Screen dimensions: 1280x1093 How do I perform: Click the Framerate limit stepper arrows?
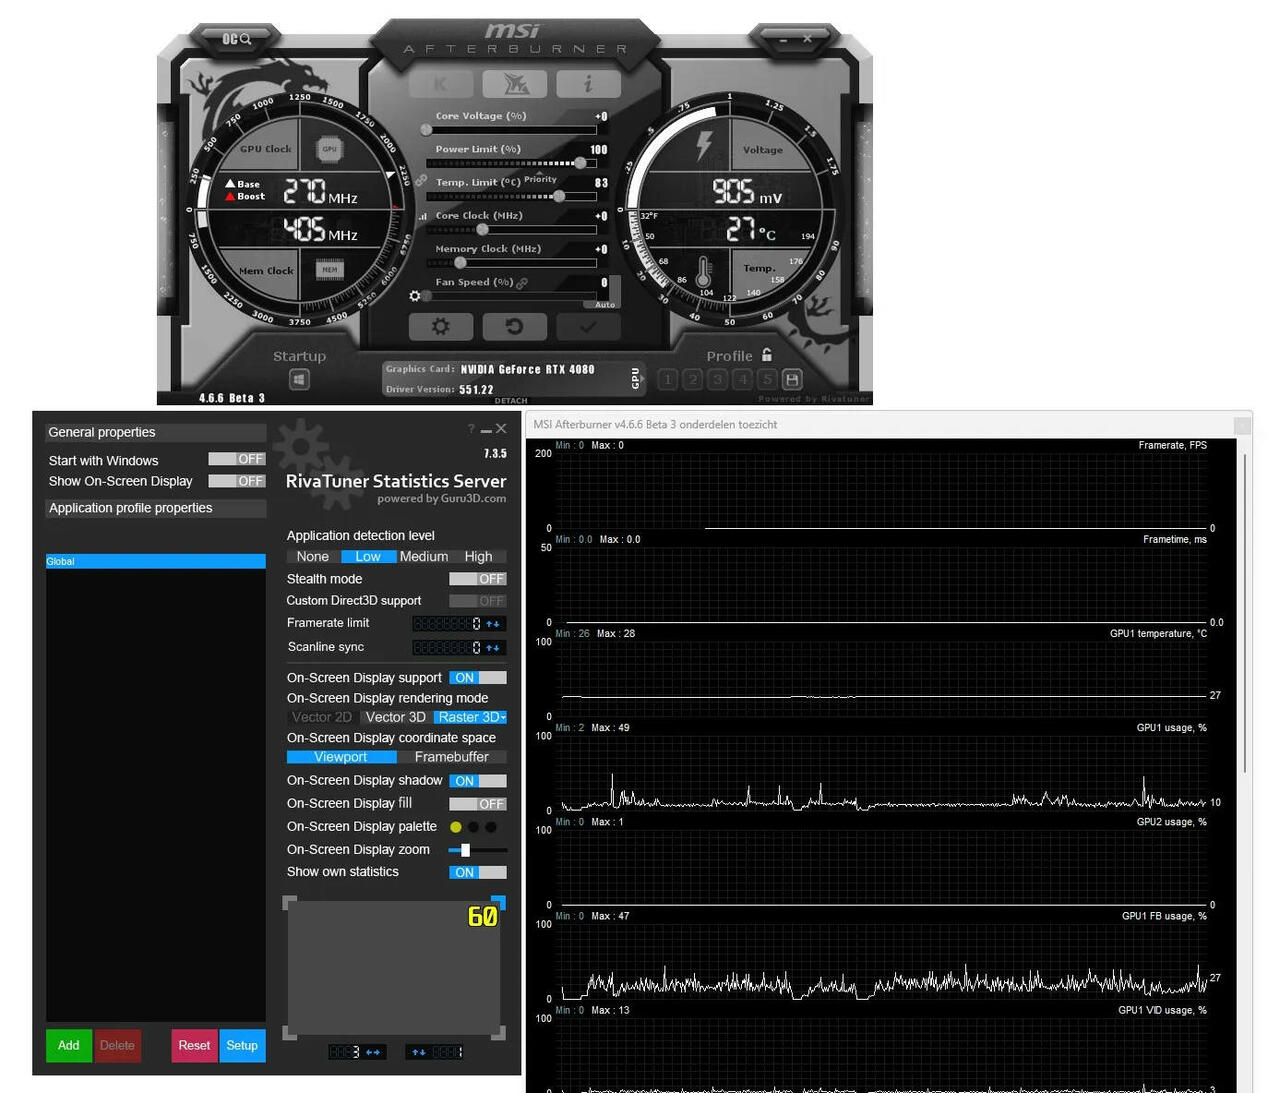point(493,624)
